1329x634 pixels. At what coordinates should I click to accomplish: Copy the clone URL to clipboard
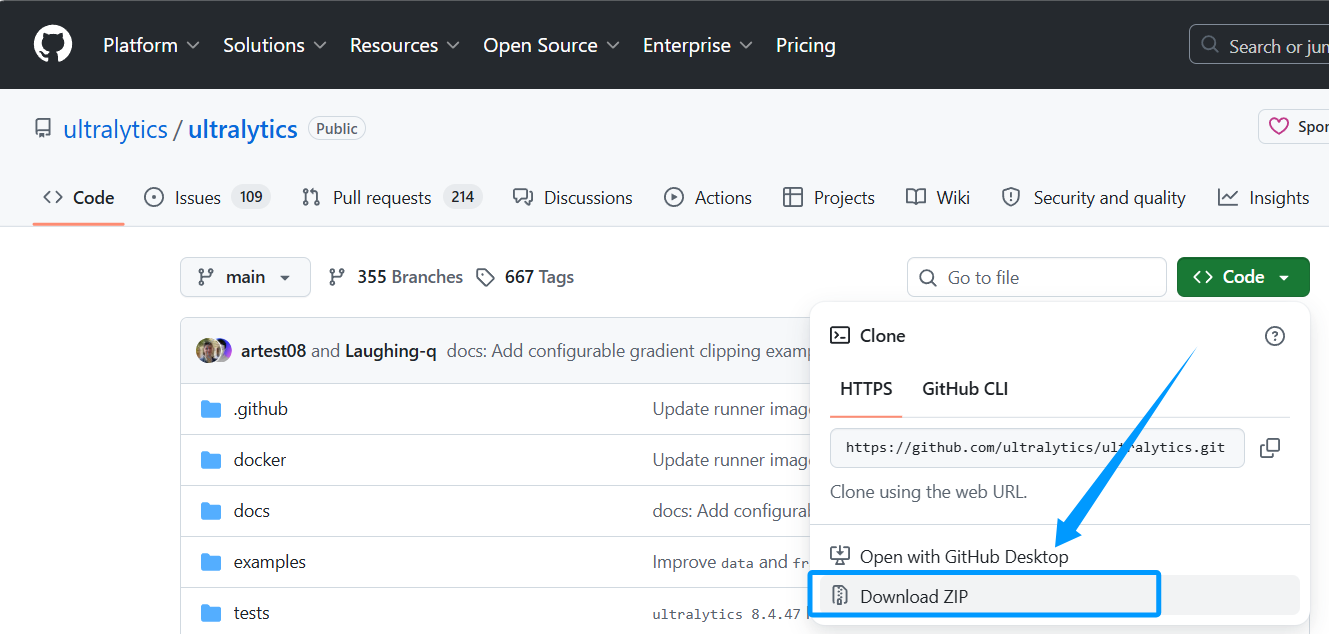click(1270, 448)
